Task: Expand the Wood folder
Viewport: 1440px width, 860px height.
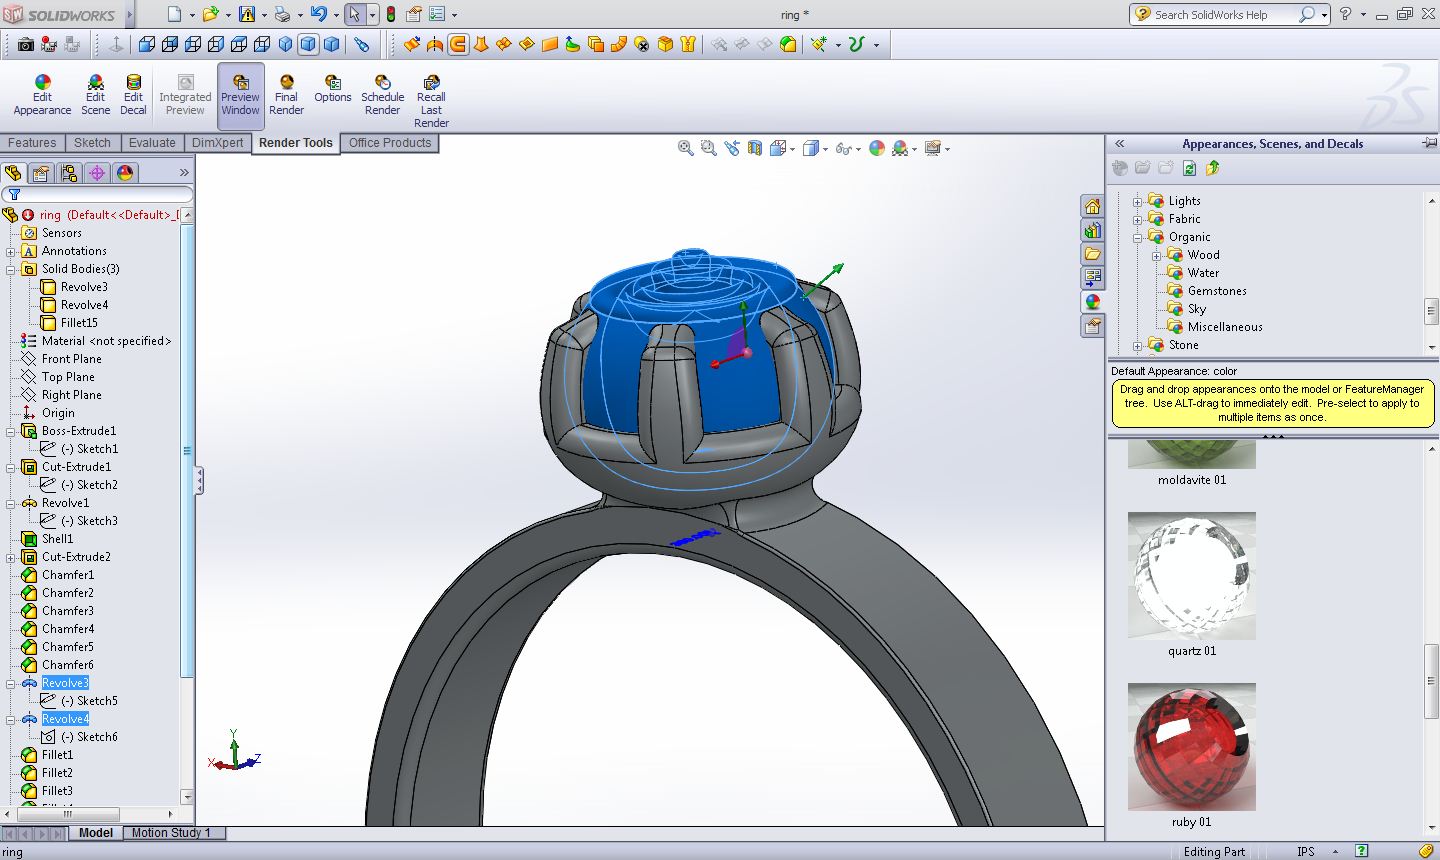Action: pos(1156,255)
